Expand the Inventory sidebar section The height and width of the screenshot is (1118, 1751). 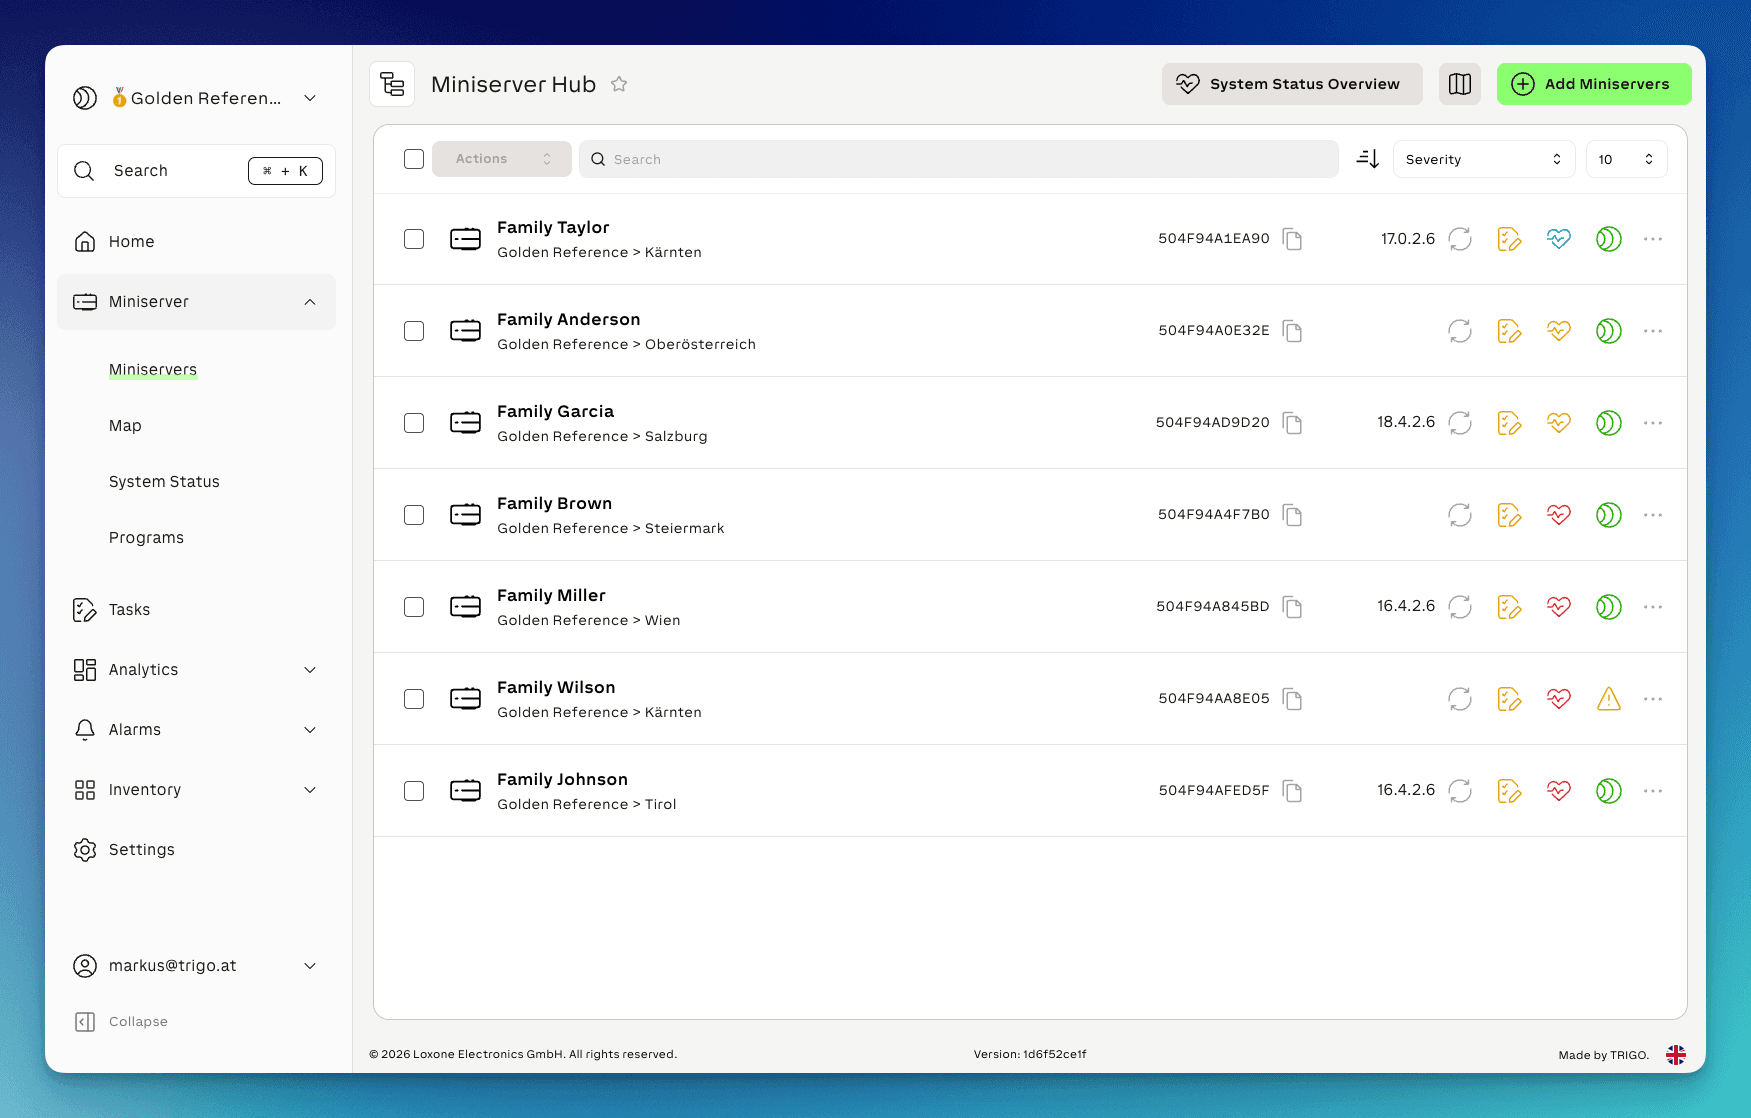[196, 790]
